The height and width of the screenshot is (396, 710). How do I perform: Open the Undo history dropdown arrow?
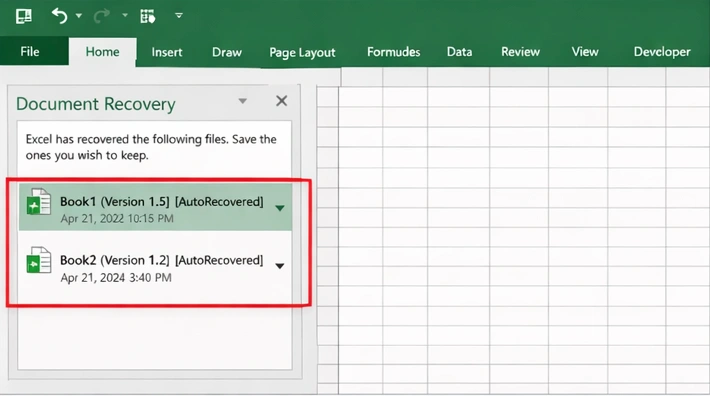point(79,16)
